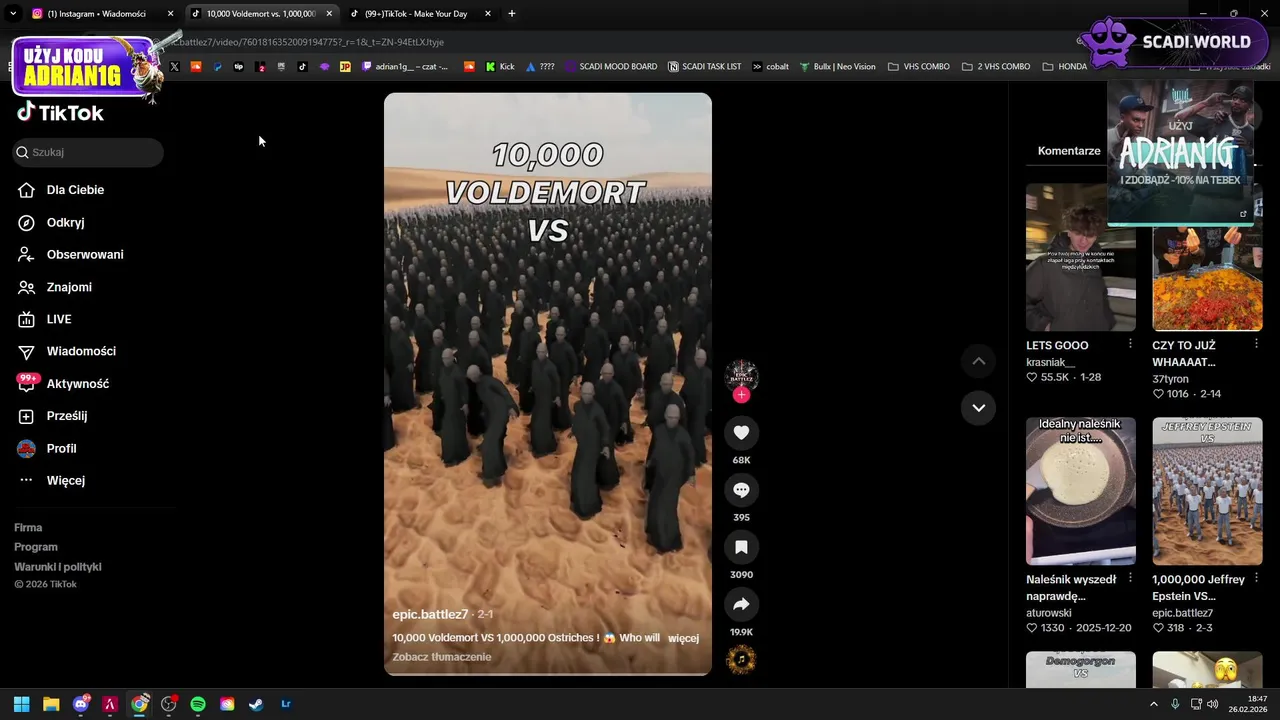Open Dla Ciebie feed
The width and height of the screenshot is (1280, 720).
(x=75, y=190)
